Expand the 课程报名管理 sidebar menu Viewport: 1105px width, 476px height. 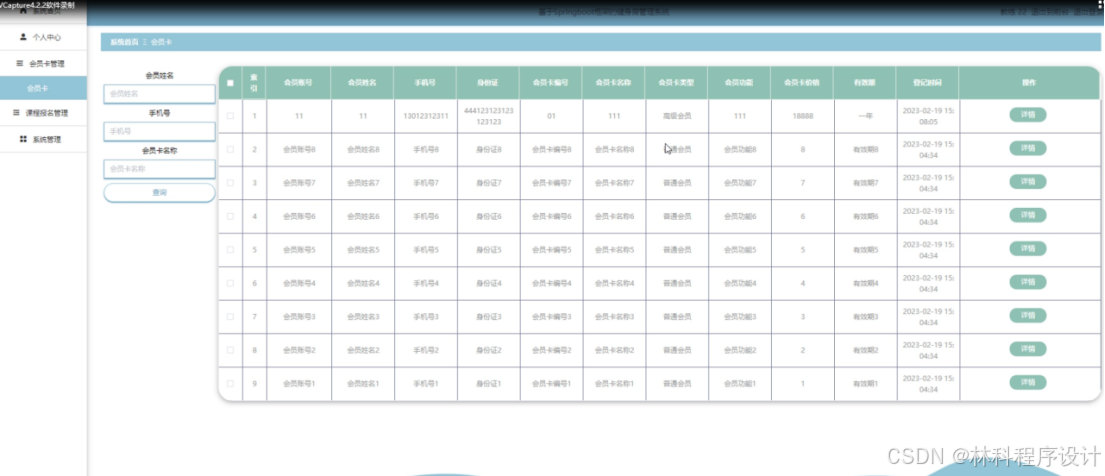click(43, 113)
